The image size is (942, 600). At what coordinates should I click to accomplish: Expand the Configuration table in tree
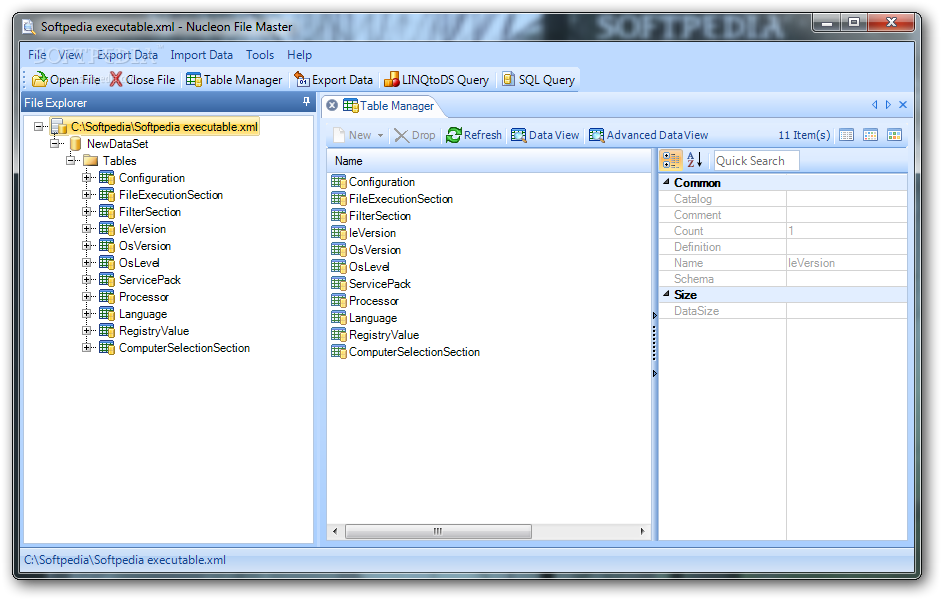(87, 177)
